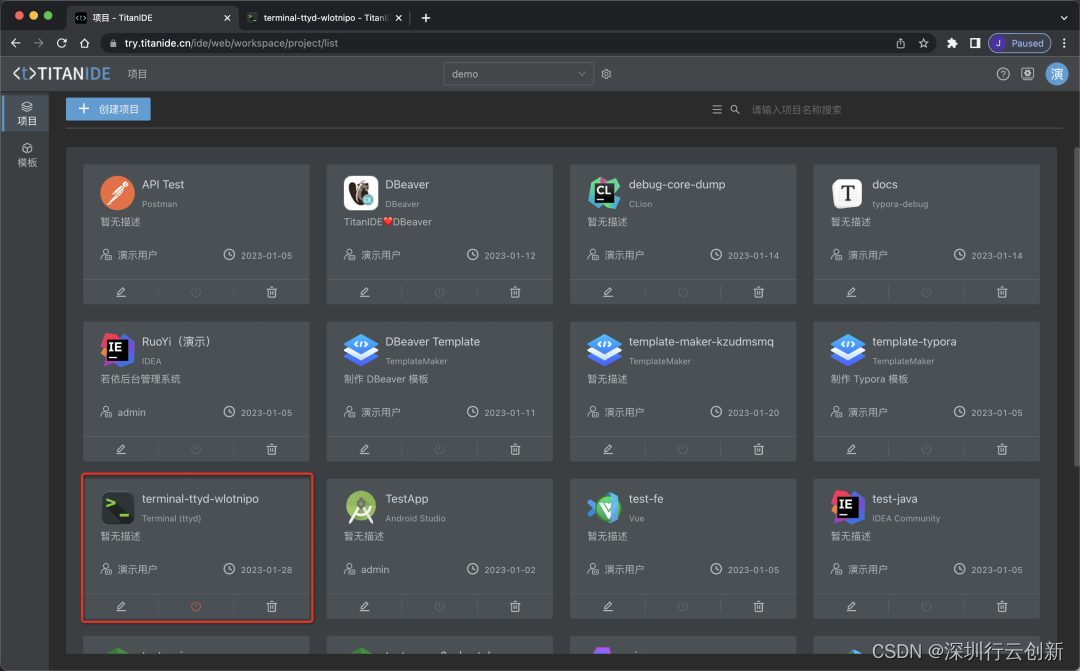Open a new browser tab

point(426,18)
